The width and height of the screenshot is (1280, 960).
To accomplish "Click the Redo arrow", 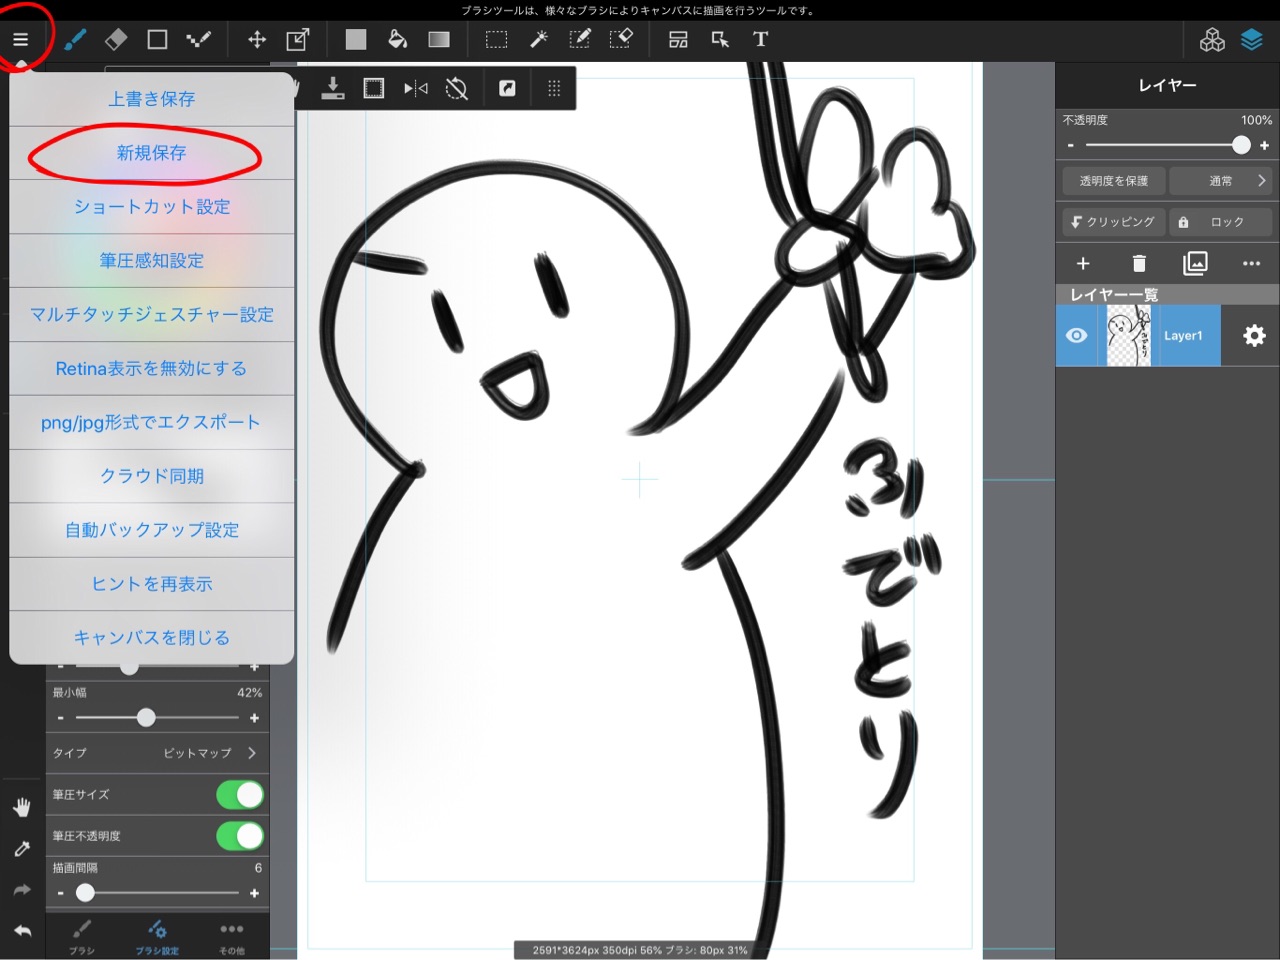I will pos(22,890).
